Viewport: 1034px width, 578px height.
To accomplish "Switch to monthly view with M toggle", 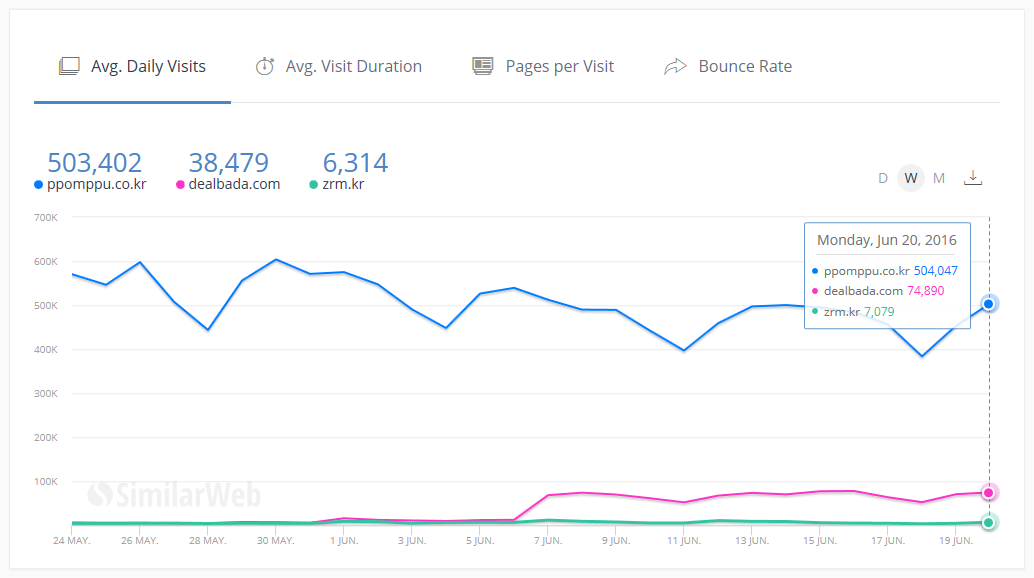I will 939,178.
